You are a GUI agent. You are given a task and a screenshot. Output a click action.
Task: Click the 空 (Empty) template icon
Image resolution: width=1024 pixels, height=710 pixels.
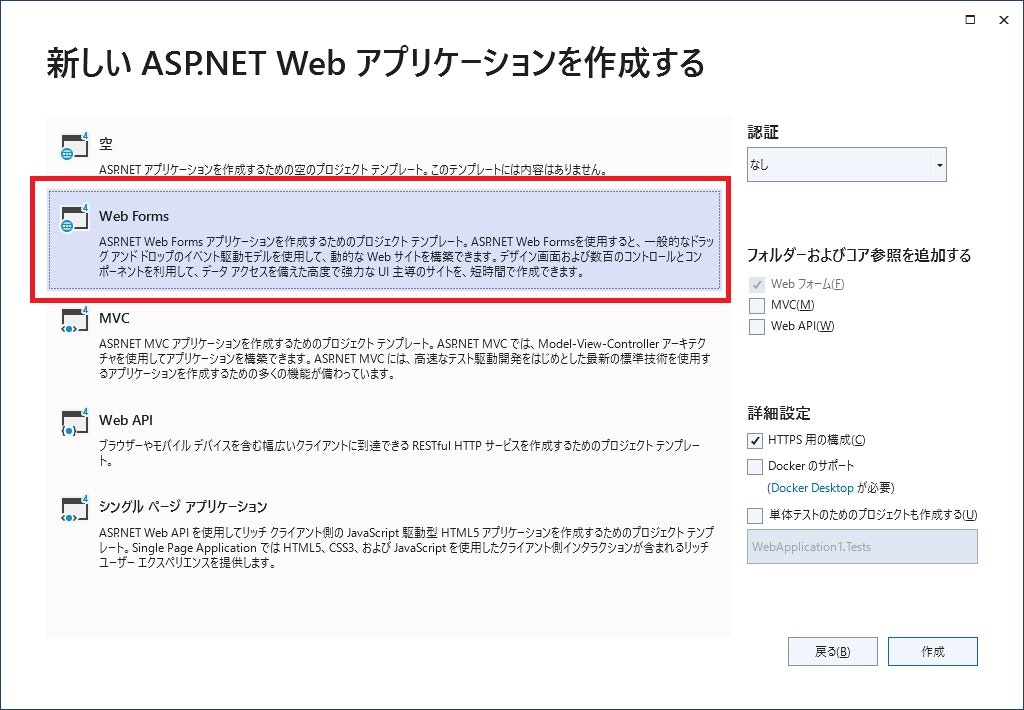pyautogui.click(x=74, y=146)
